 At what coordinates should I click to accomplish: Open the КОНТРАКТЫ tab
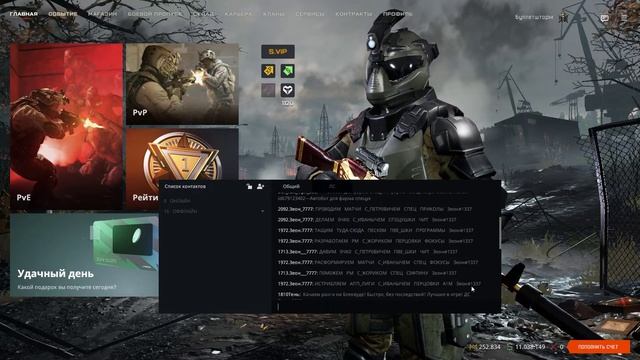click(x=353, y=14)
